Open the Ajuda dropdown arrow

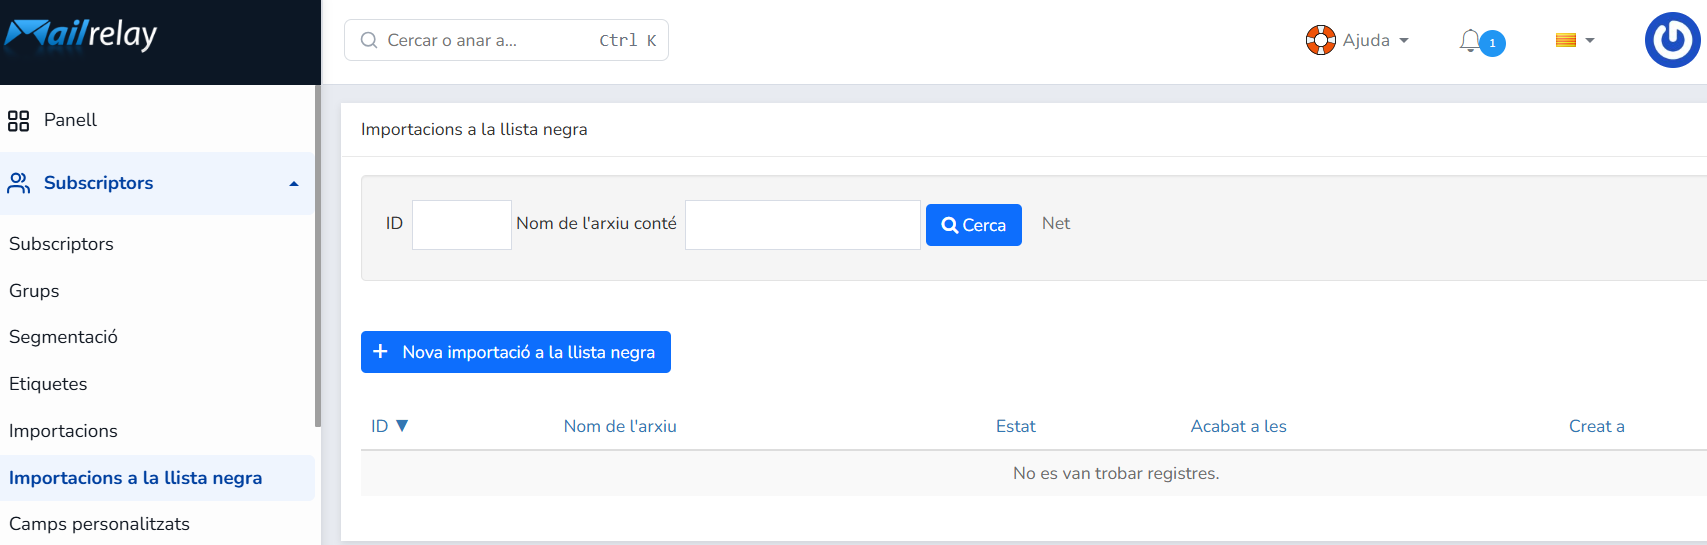tap(1404, 41)
